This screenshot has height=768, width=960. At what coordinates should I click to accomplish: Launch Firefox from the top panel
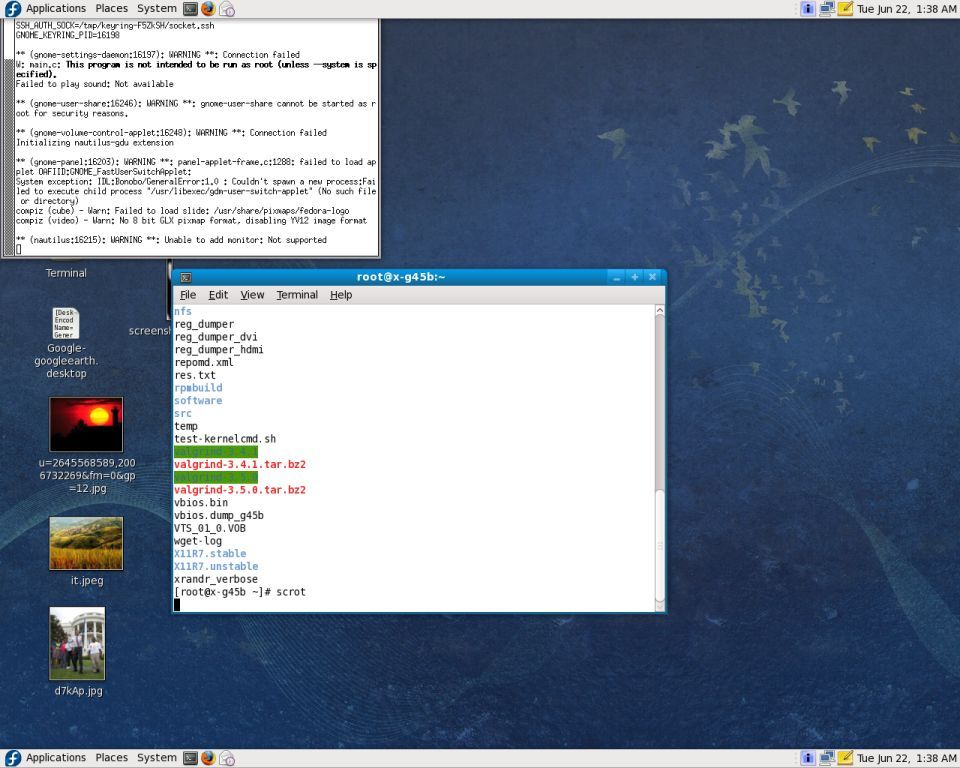pos(208,8)
